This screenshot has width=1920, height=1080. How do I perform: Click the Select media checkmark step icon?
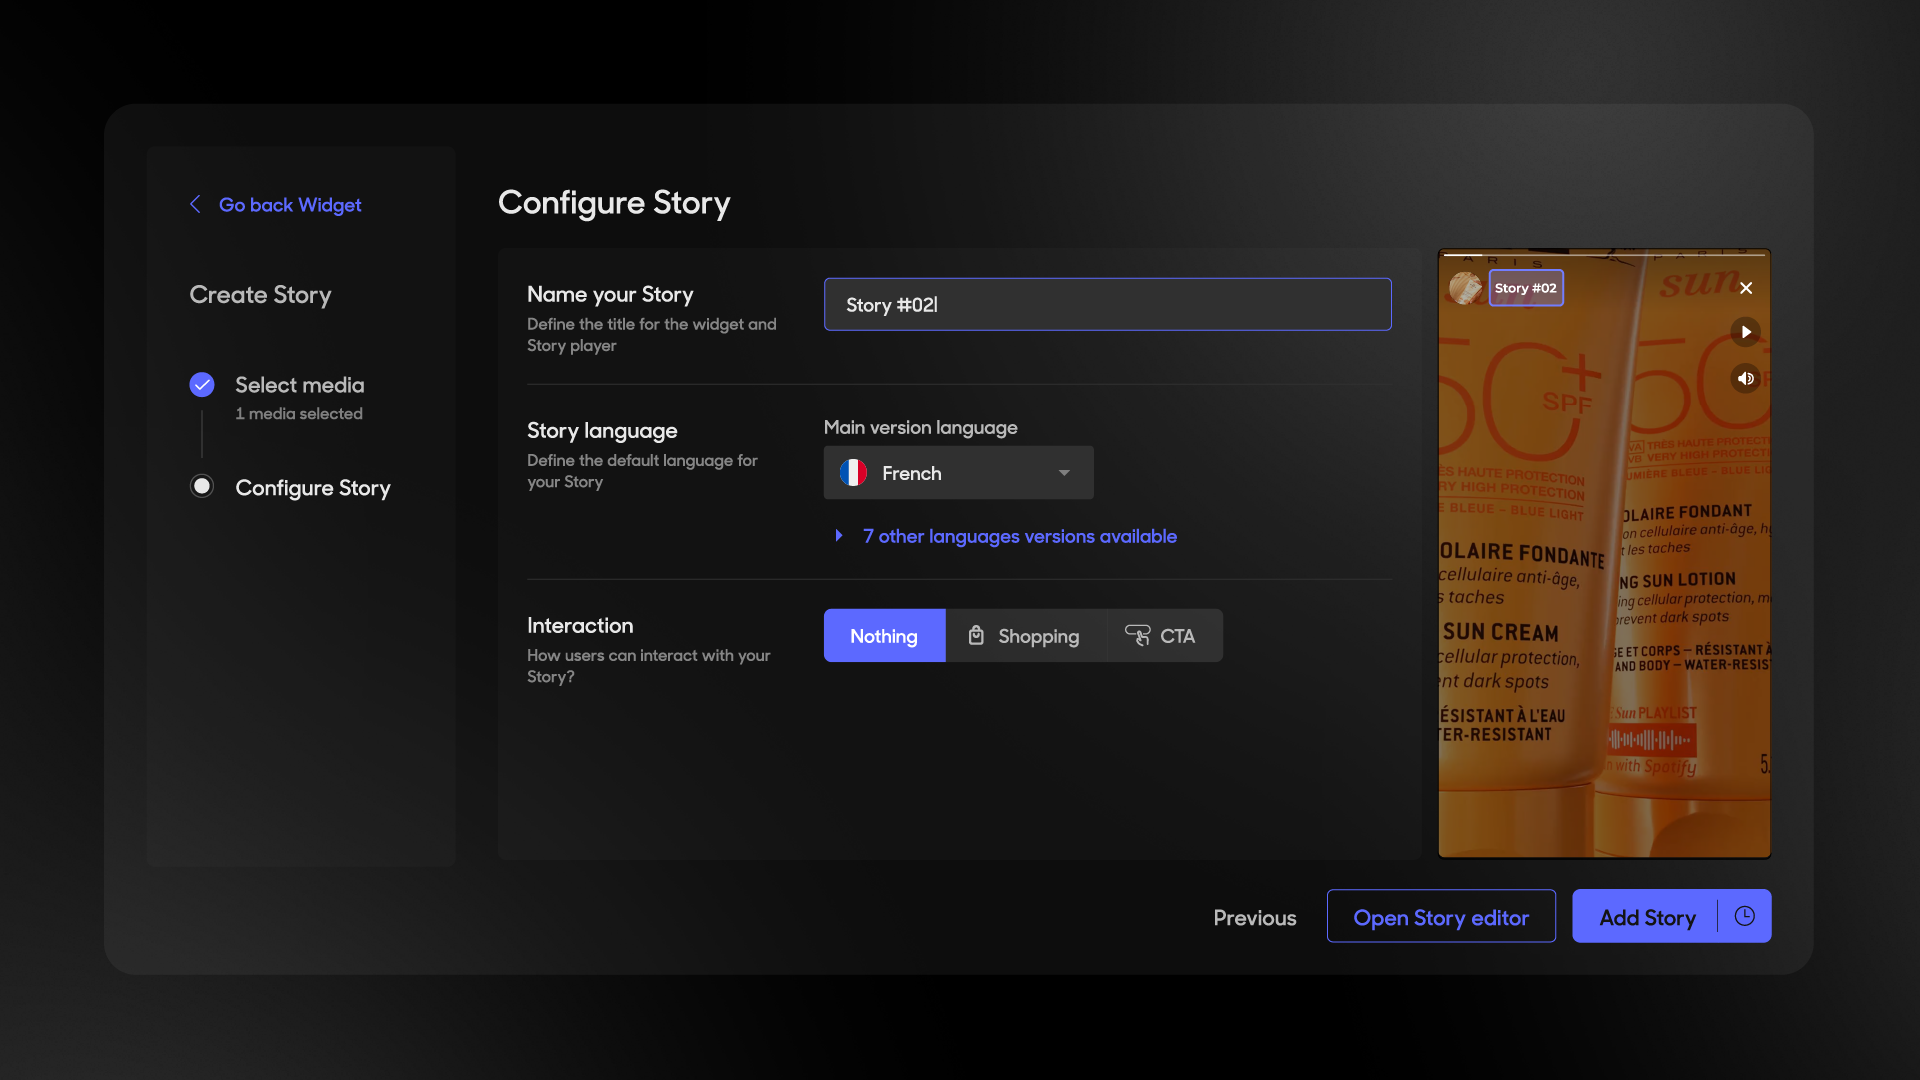[x=202, y=385]
